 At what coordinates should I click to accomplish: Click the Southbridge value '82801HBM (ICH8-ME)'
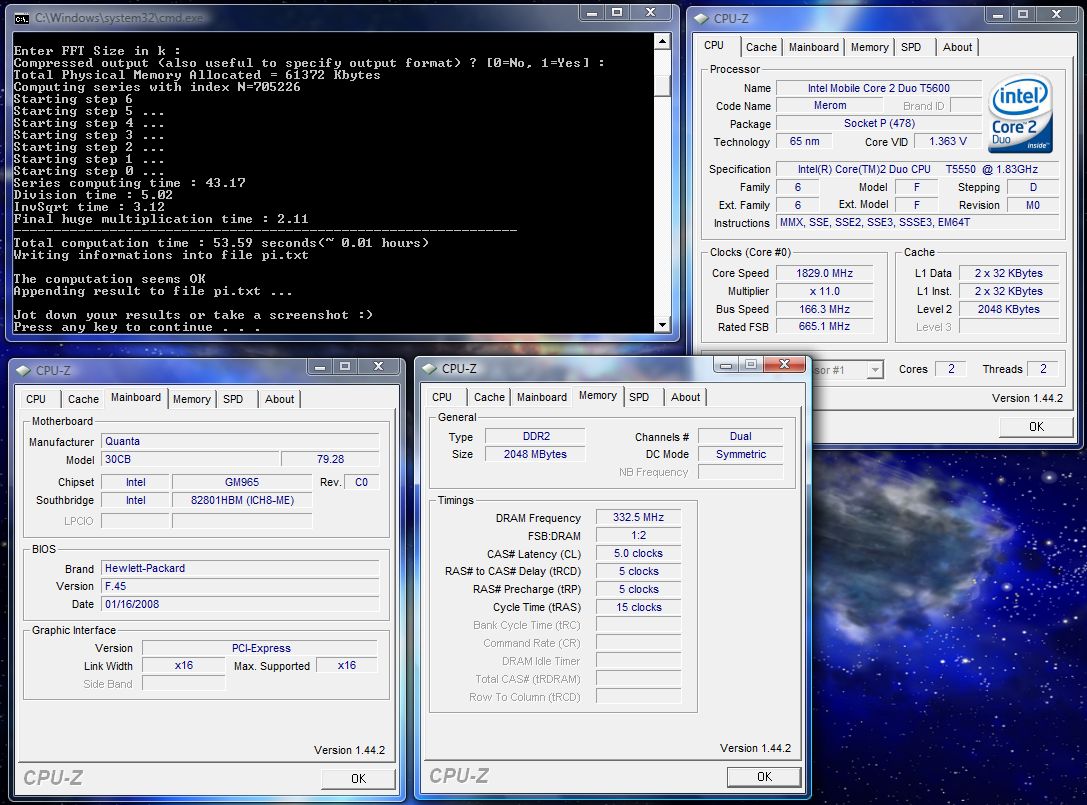tap(242, 500)
